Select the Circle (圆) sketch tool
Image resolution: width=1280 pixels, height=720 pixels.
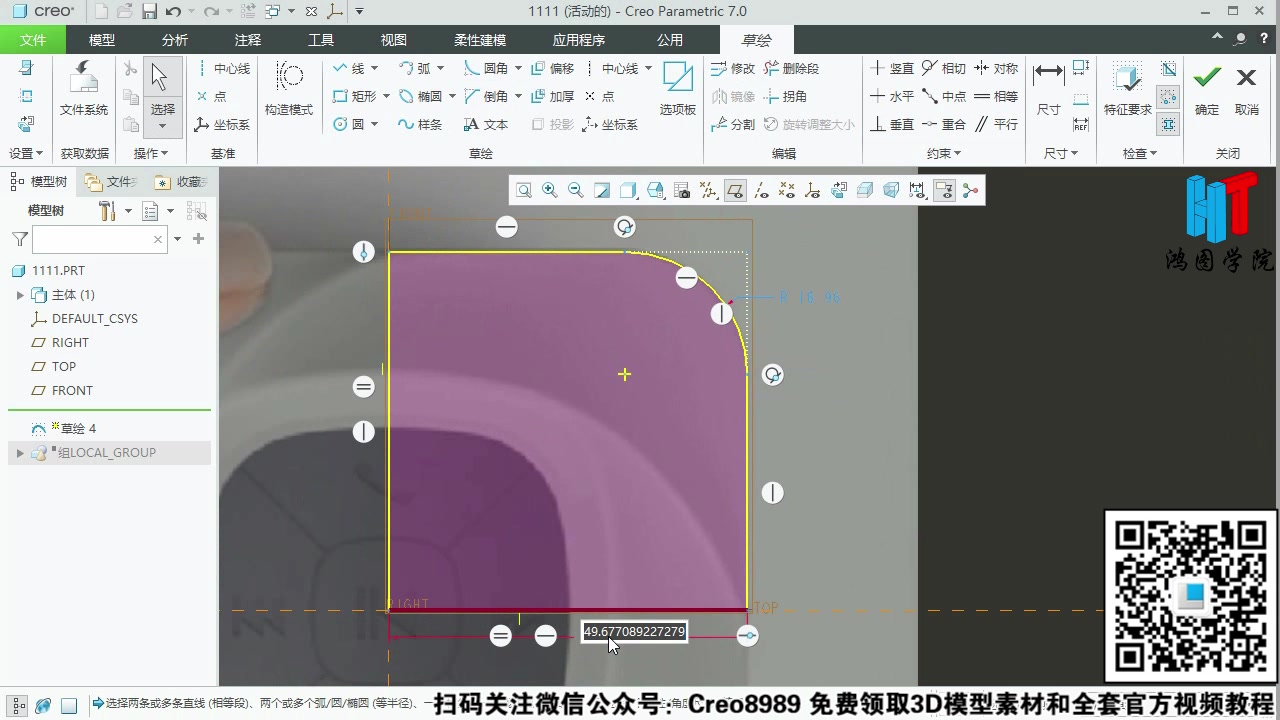(x=349, y=125)
